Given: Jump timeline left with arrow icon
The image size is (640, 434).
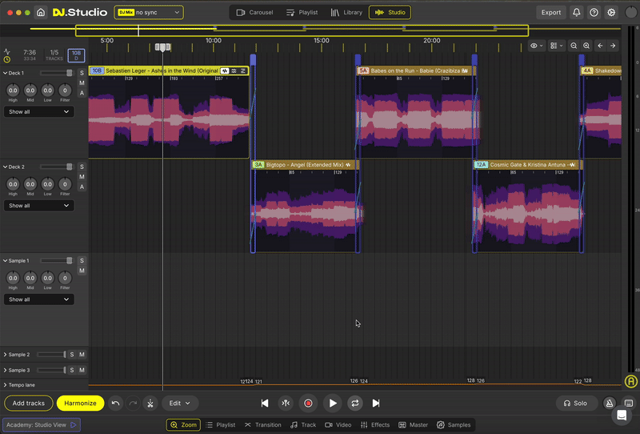Looking at the screenshot, I should [x=600, y=46].
